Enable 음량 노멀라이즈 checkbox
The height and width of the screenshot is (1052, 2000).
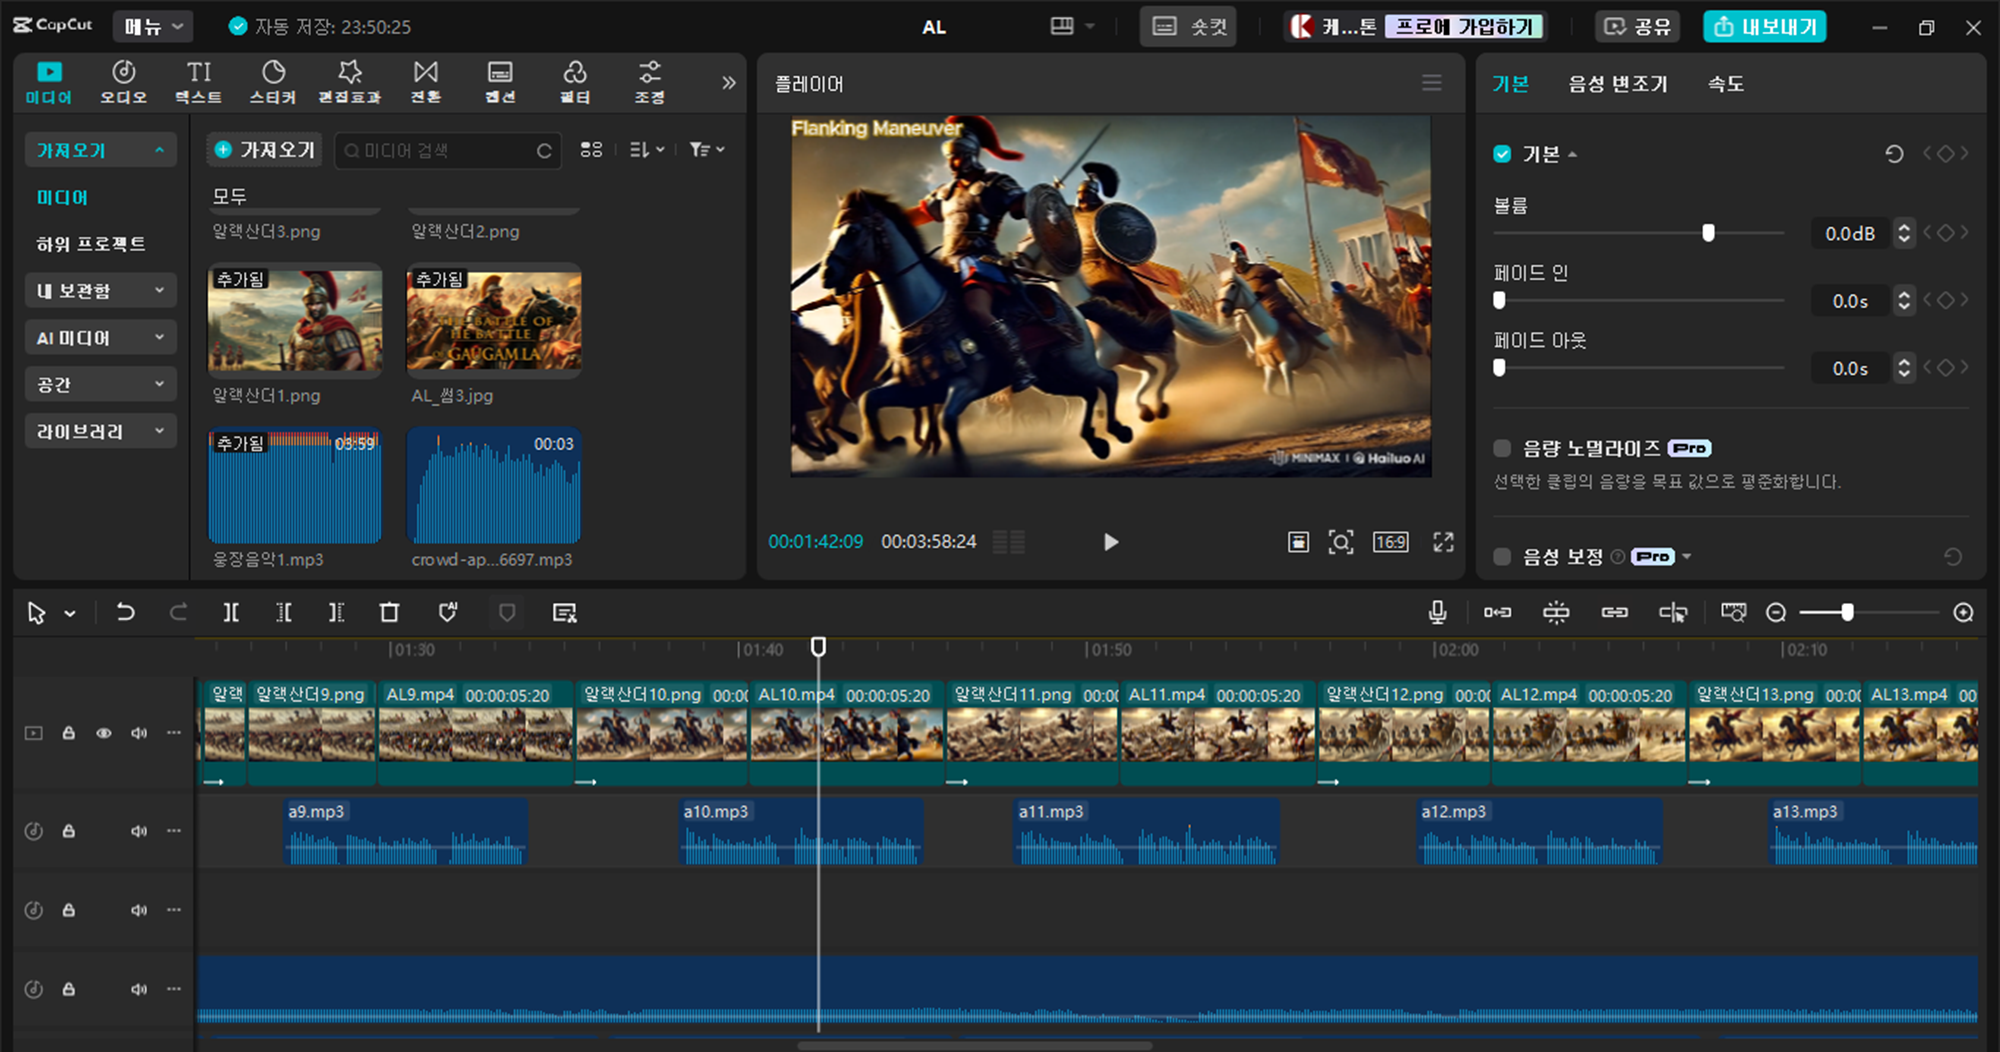tap(1502, 448)
